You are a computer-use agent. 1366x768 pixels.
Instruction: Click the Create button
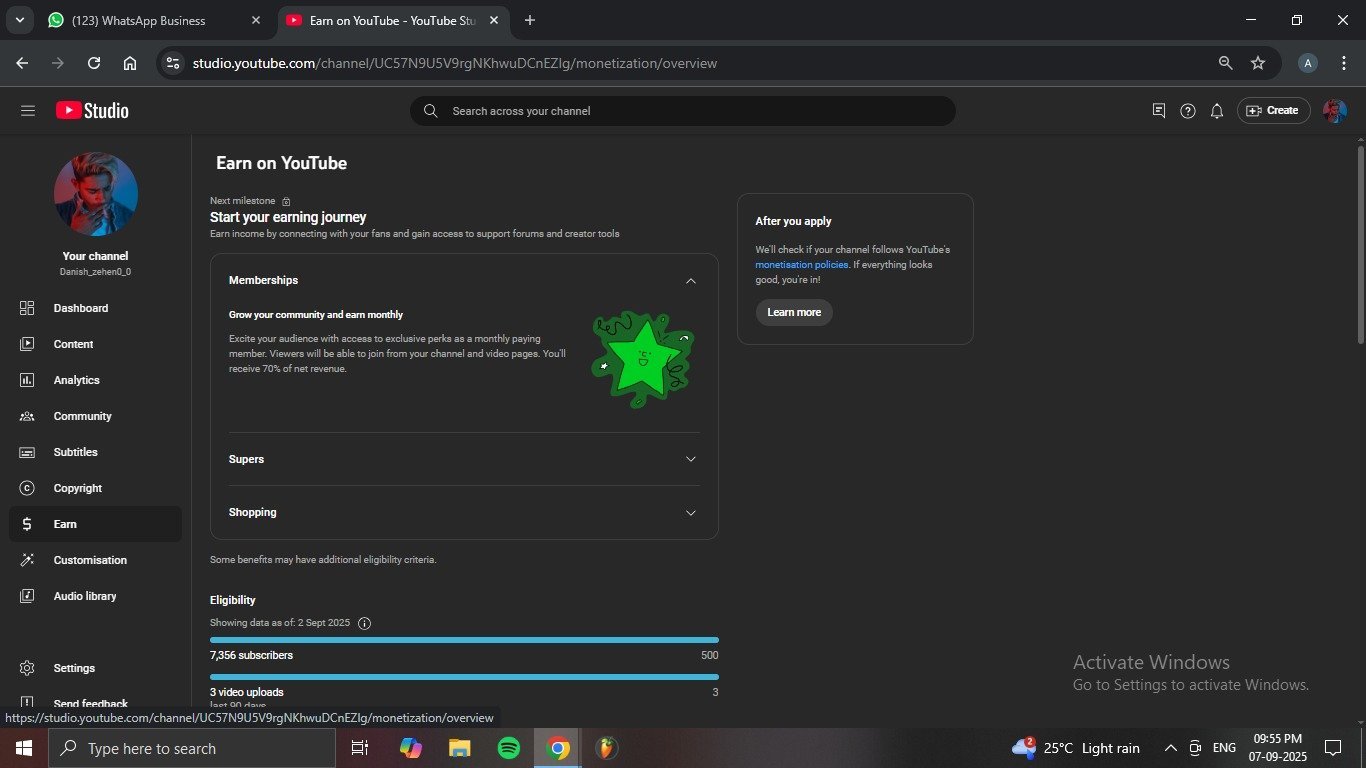click(1273, 111)
